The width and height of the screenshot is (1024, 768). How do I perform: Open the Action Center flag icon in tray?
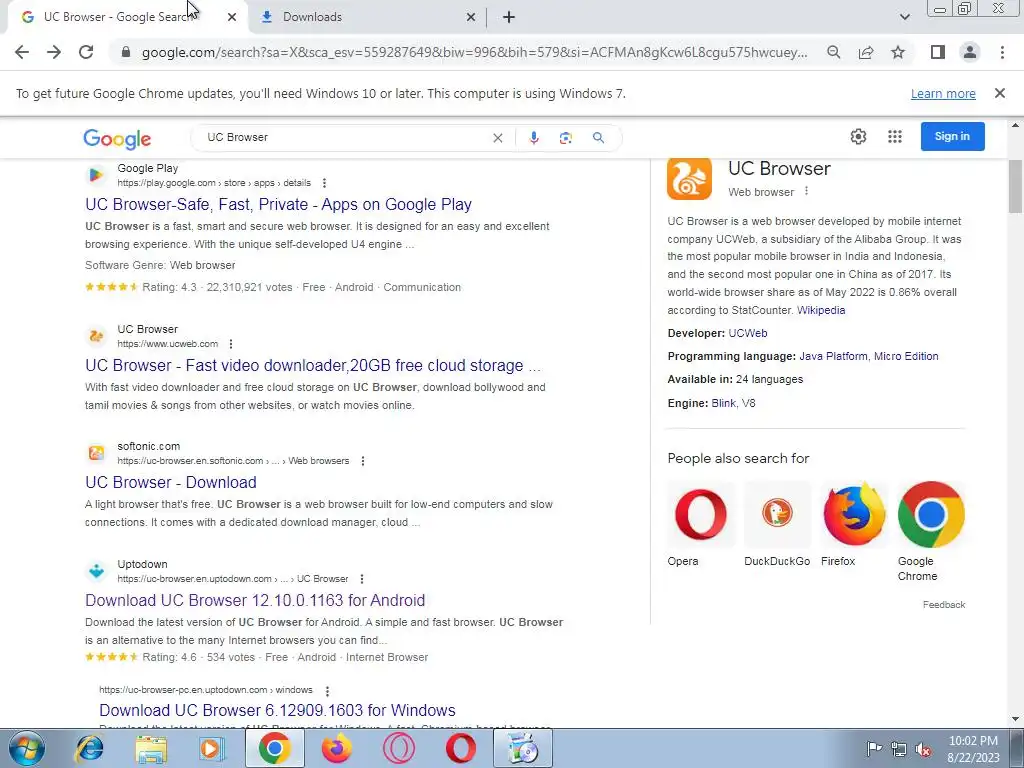click(x=874, y=749)
